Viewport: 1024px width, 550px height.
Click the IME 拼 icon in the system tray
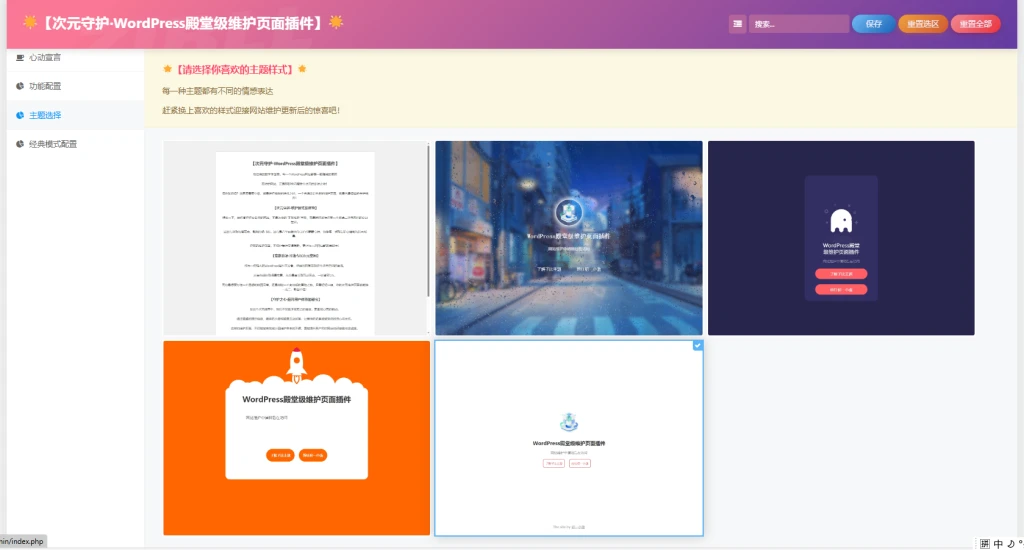click(x=985, y=543)
